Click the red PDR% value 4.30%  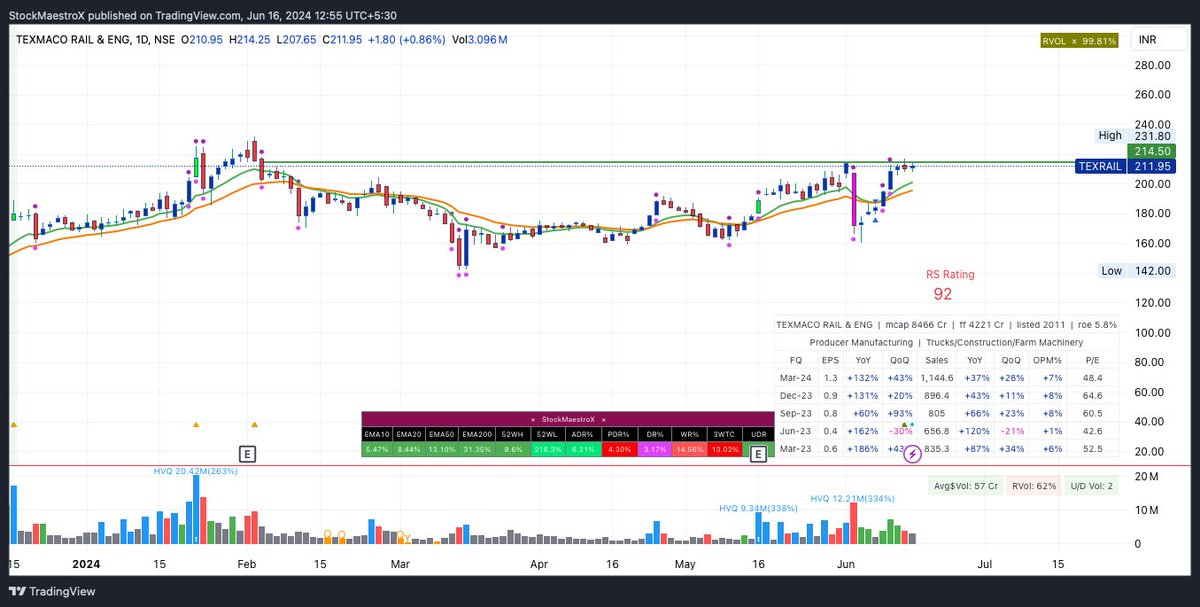[x=619, y=449]
